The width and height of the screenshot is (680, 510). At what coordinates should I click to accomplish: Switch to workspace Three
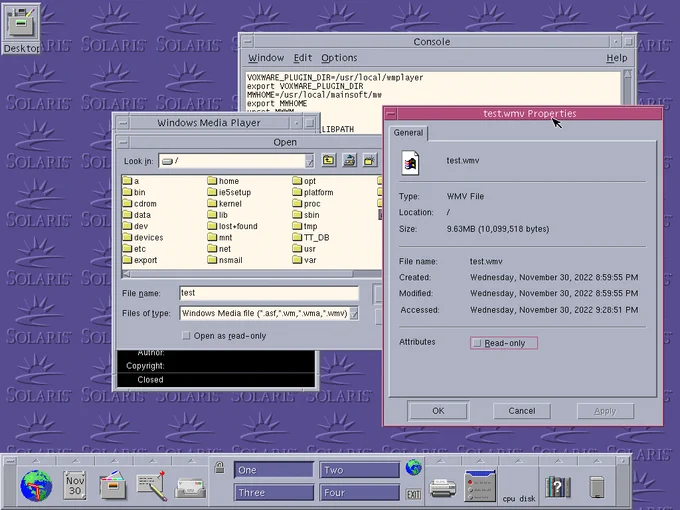coord(274,493)
